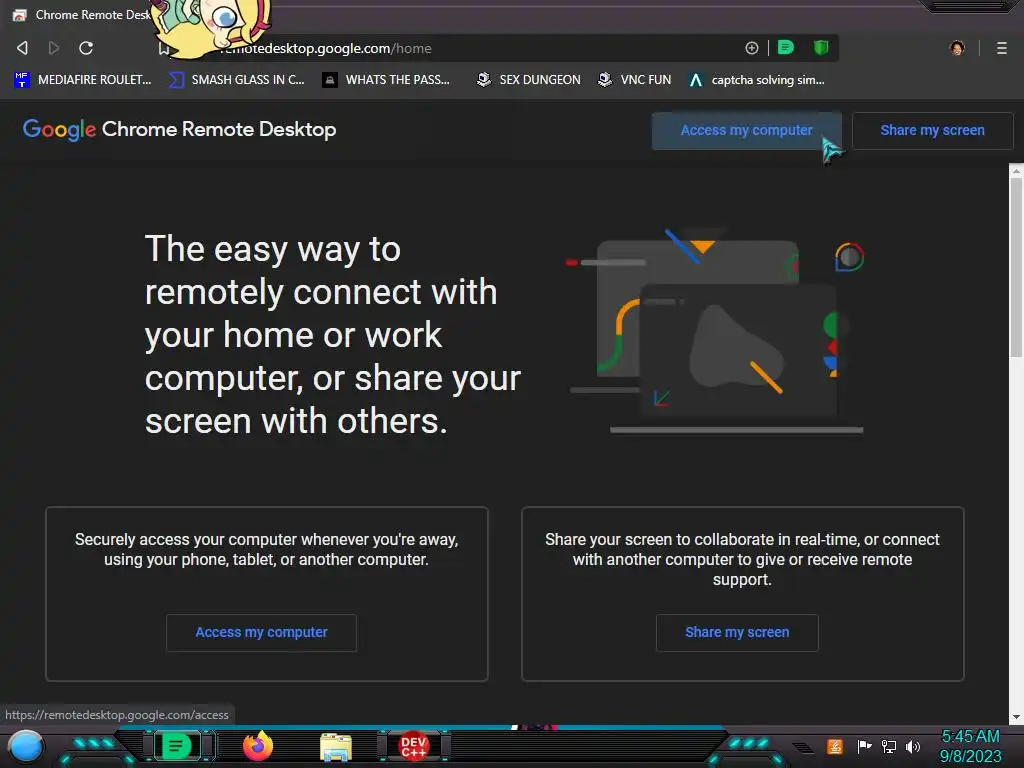Select the Chrome Remote Desktop browser tab

click(82, 14)
